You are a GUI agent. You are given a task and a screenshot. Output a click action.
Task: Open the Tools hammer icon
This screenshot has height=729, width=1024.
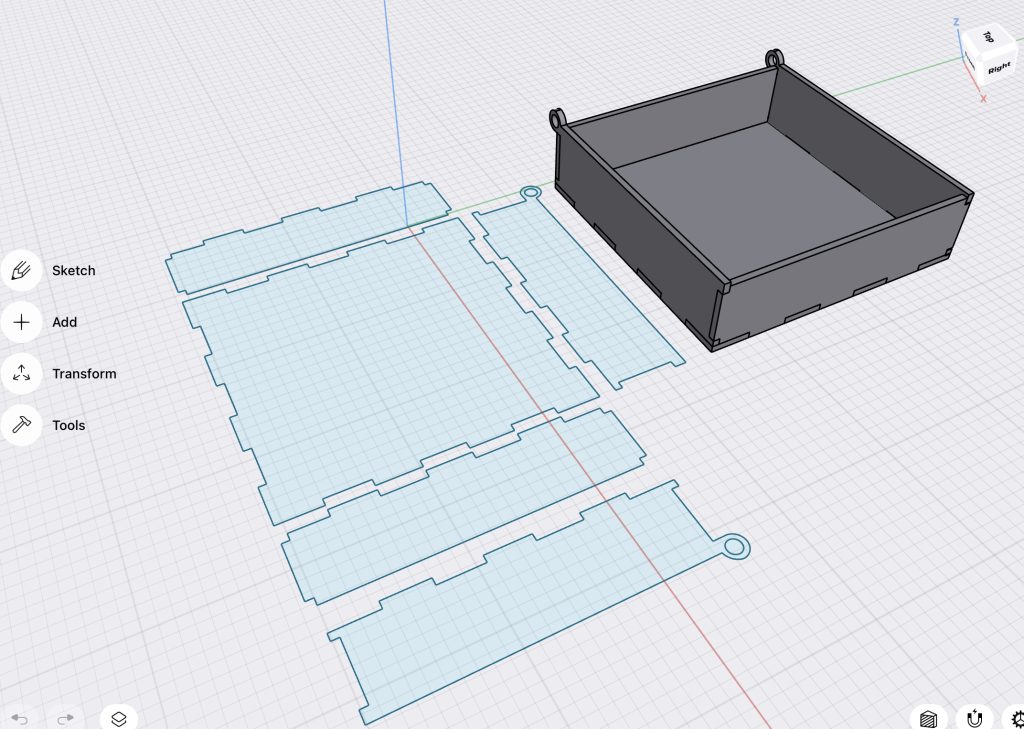click(21, 425)
